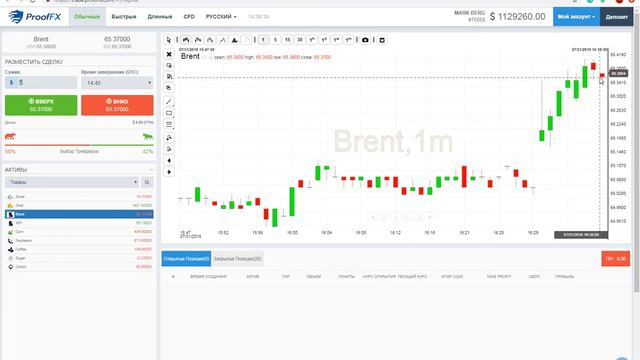This screenshot has height=360, width=640.
Task: Open the Открытые Позиции tab
Action: [186, 259]
